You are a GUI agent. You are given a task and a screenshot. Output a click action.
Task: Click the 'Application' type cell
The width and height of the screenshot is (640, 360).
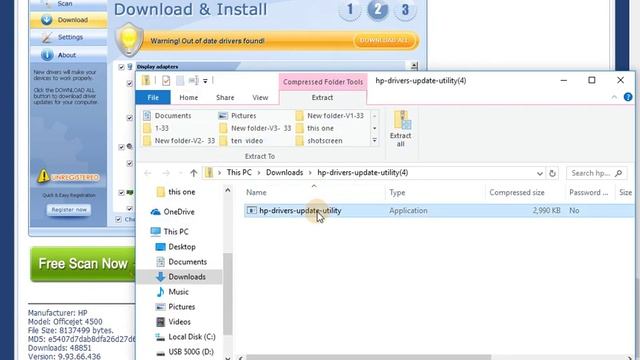coord(408,211)
